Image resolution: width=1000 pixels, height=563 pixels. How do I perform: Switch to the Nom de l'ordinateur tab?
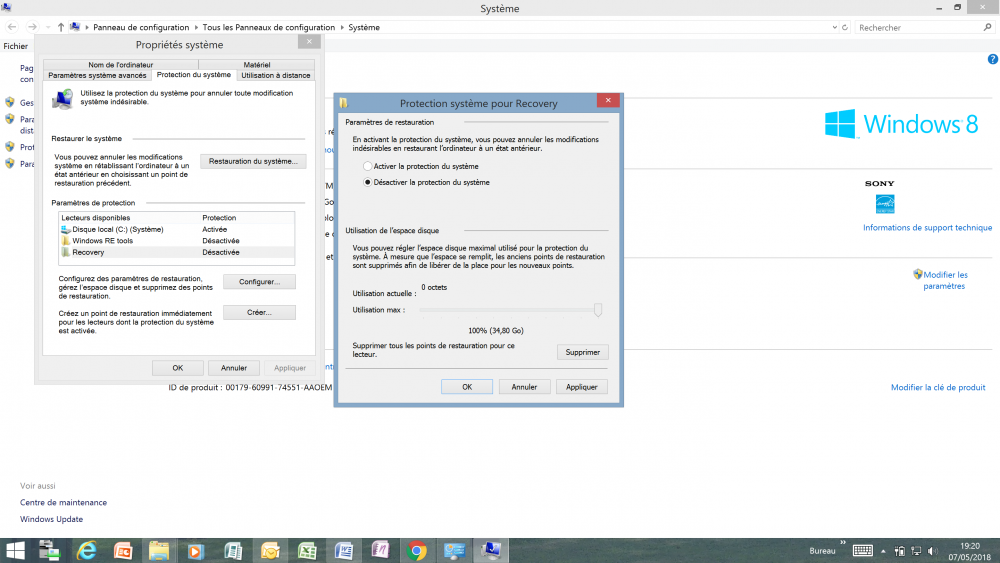point(121,64)
